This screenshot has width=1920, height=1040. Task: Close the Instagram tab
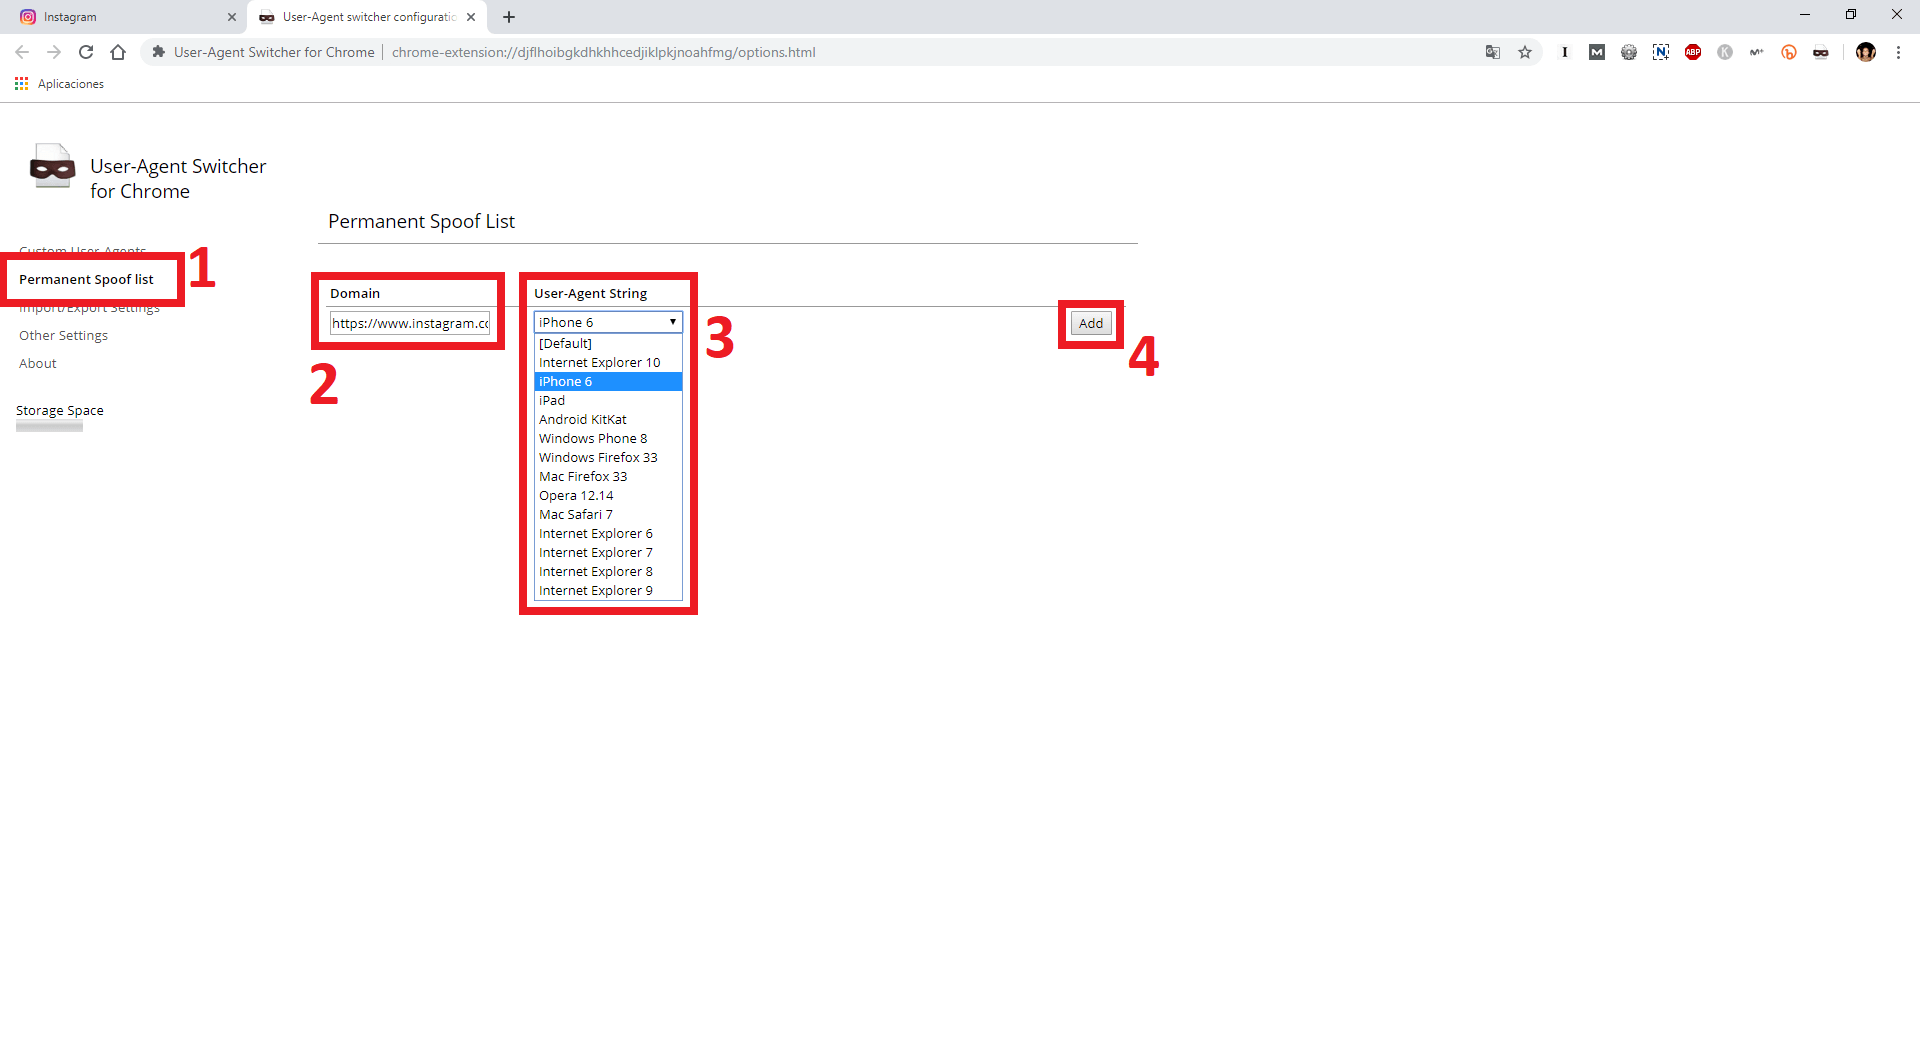tap(232, 17)
